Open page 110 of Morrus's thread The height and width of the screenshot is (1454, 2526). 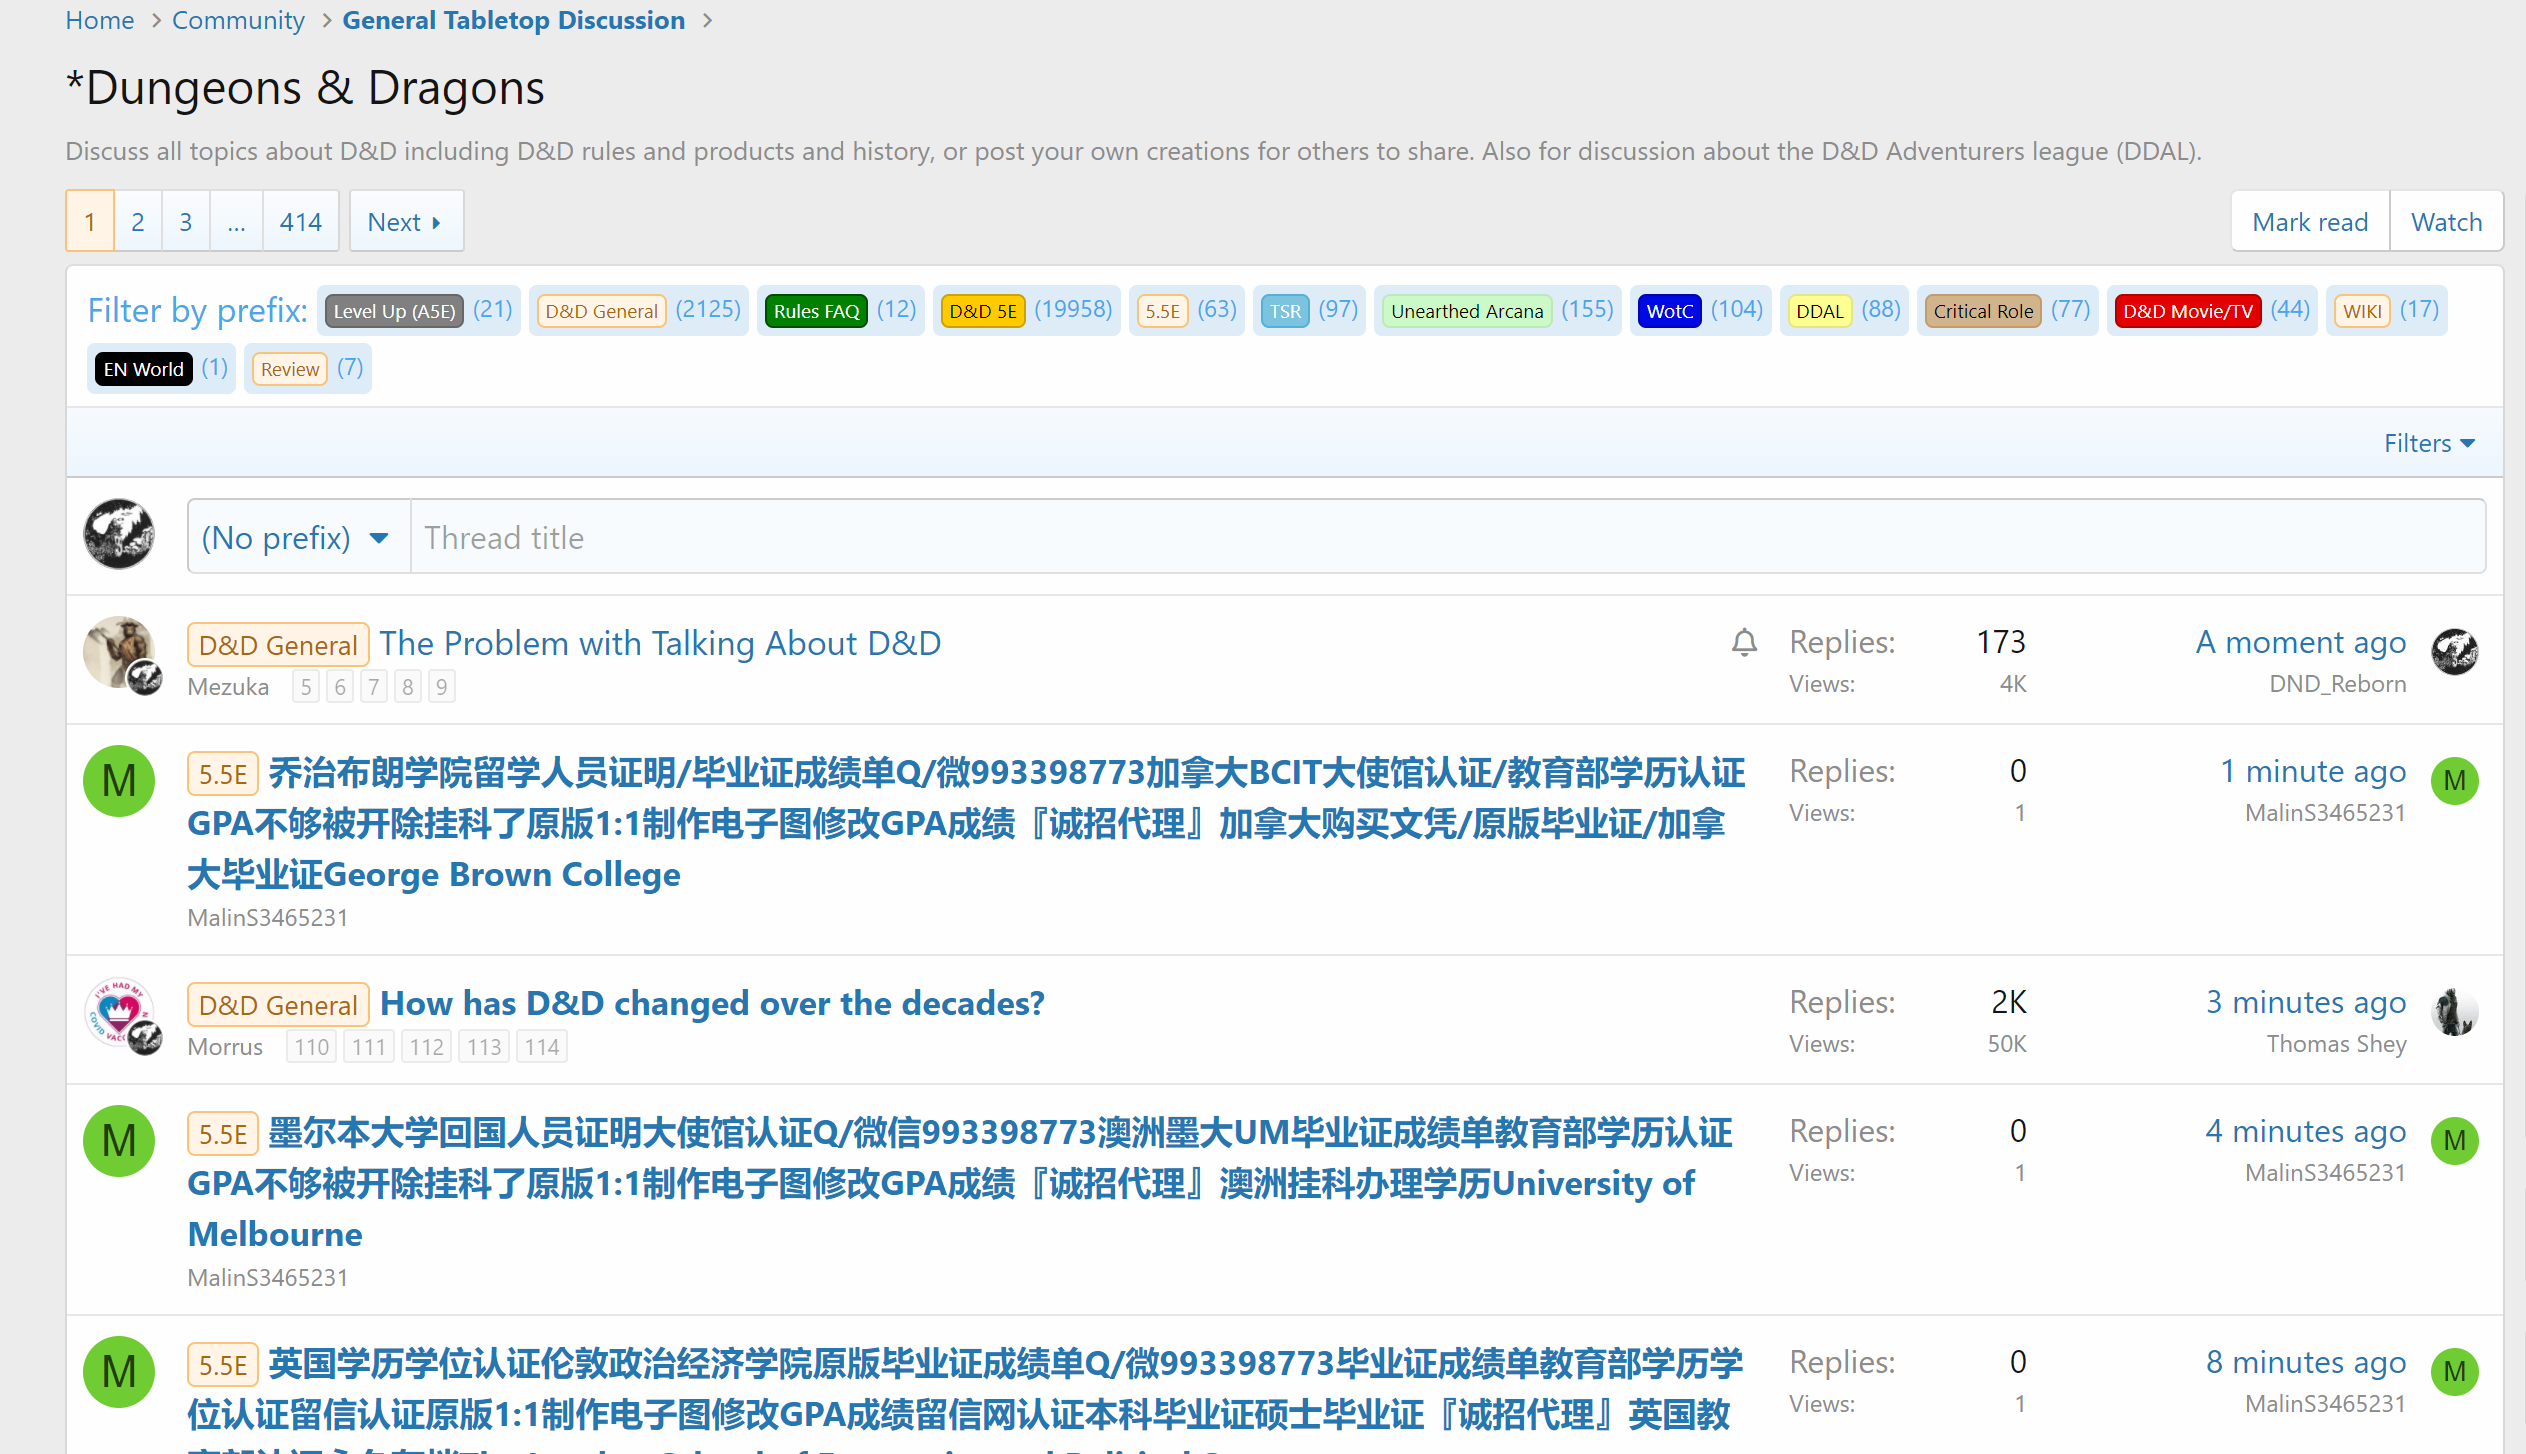tap(311, 1047)
